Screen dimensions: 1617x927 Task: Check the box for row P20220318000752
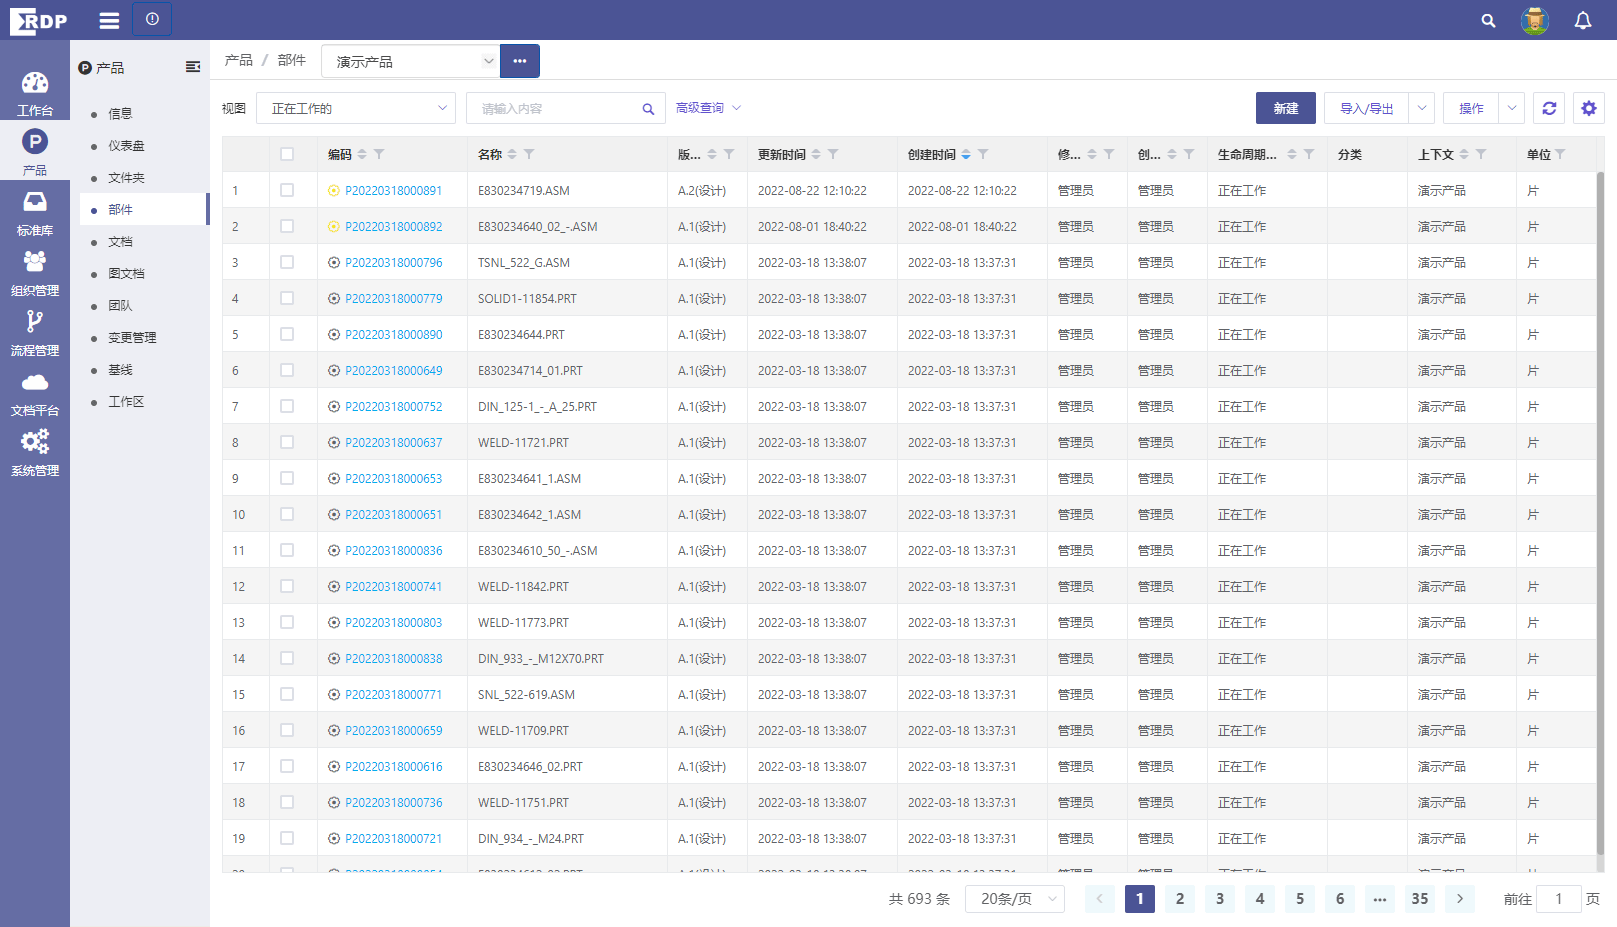point(287,406)
